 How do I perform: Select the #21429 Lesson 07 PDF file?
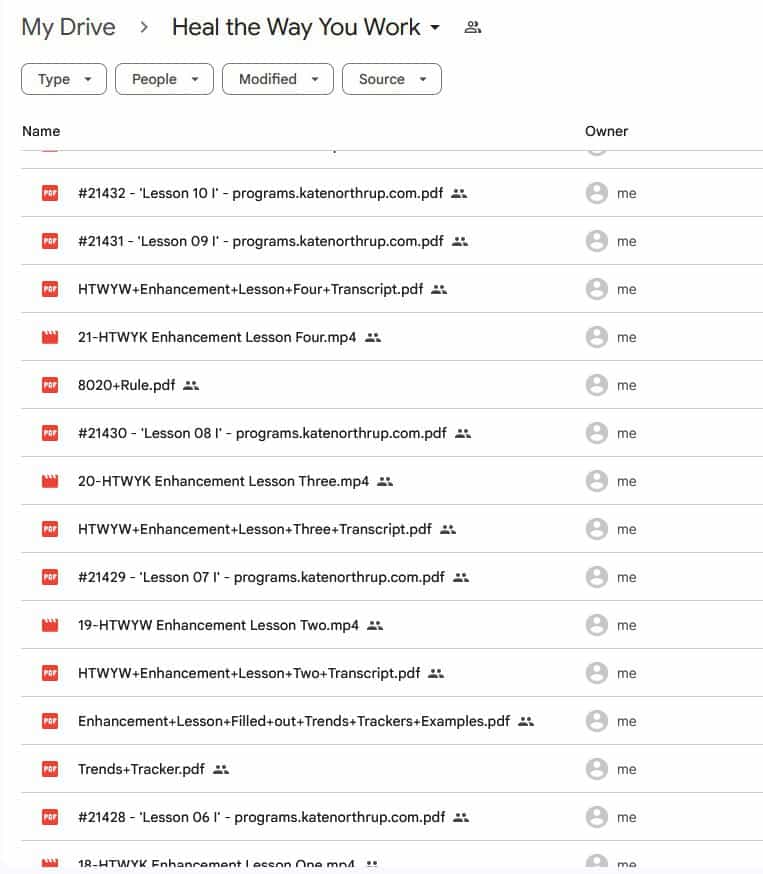click(x=261, y=577)
